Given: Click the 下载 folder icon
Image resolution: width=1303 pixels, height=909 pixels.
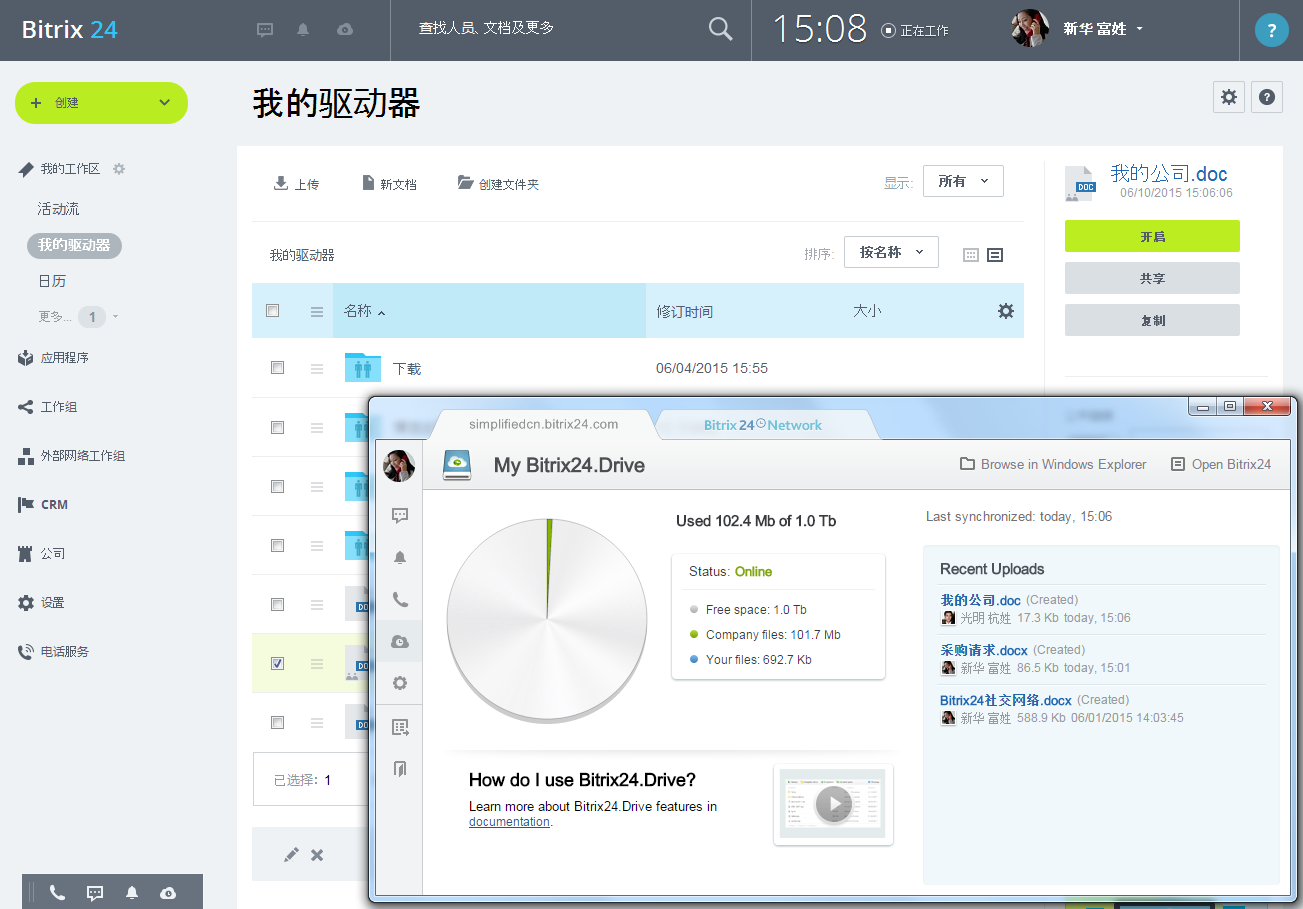Looking at the screenshot, I should point(363,367).
